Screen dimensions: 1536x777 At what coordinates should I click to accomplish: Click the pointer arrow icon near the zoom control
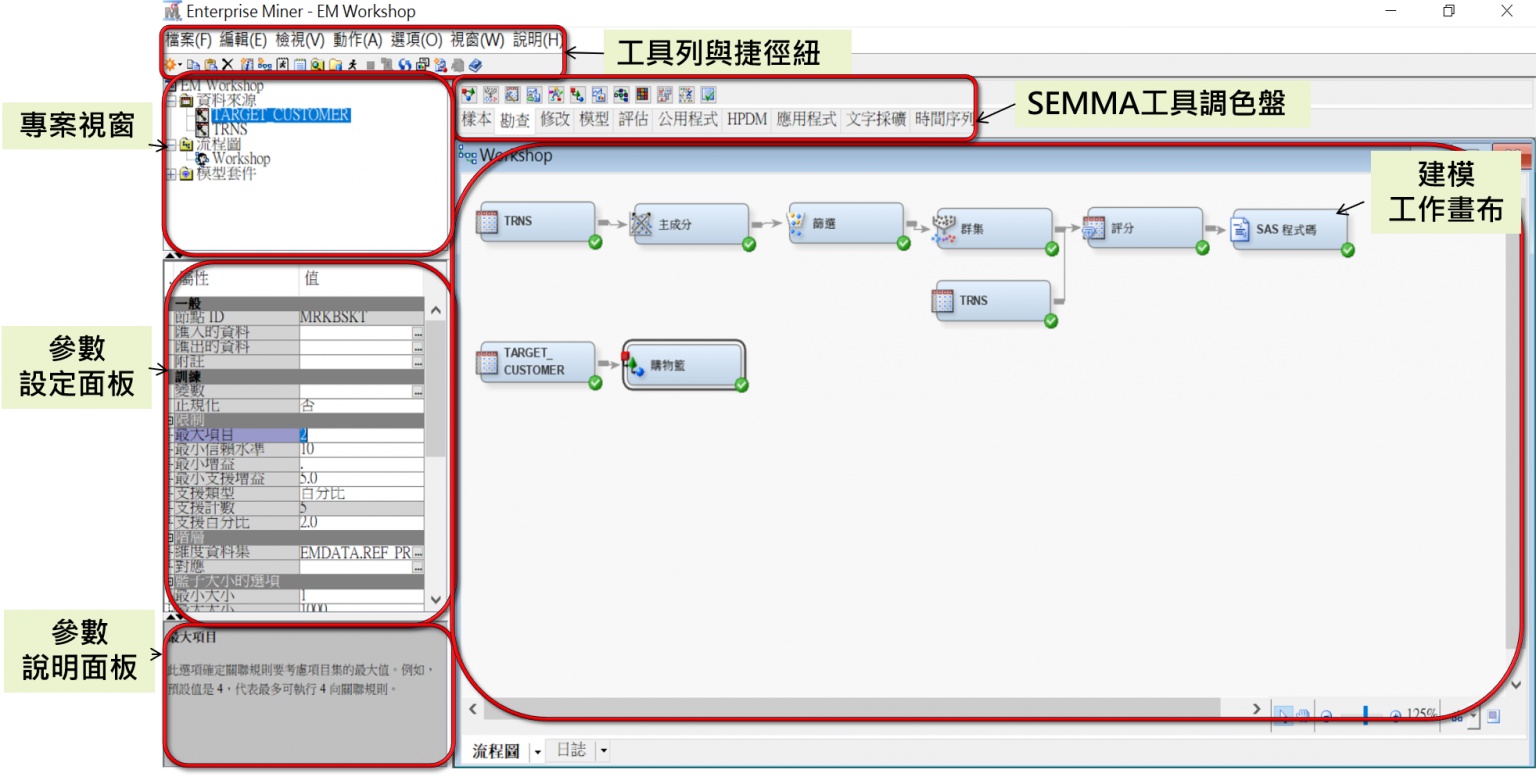point(1284,714)
